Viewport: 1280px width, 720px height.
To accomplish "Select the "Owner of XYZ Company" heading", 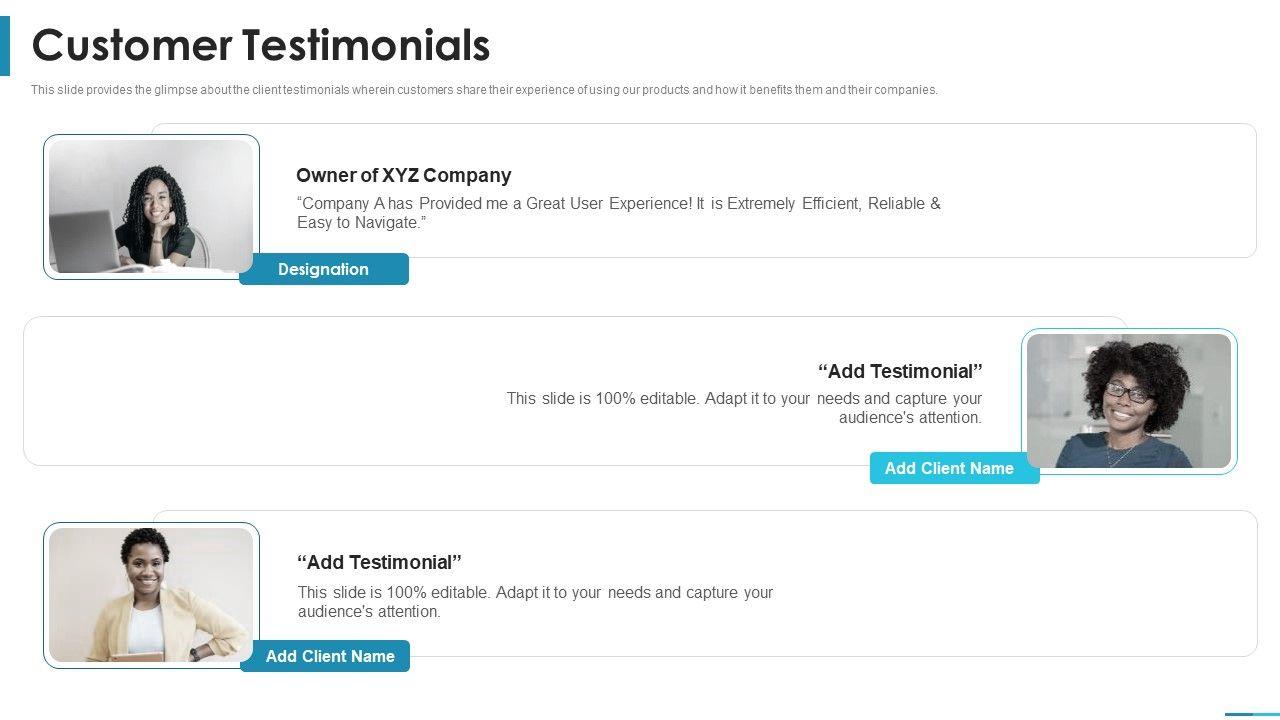I will (x=403, y=176).
